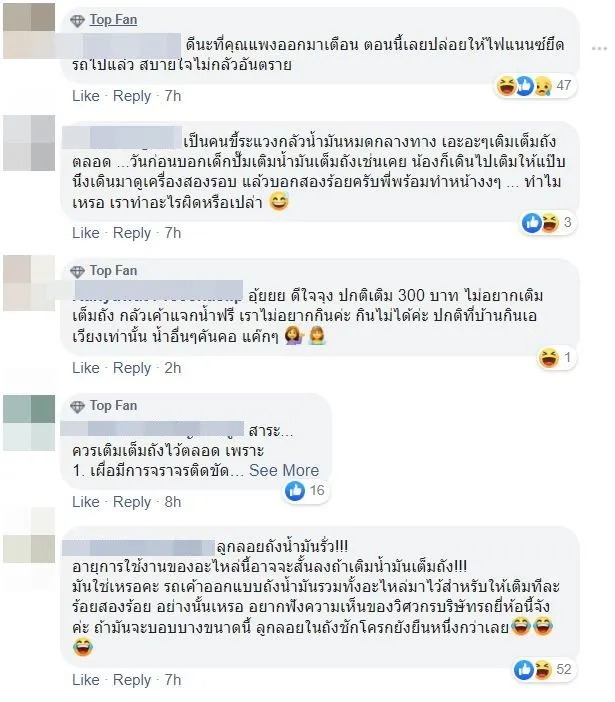Screen dimensions: 615x702
Task: Expand the truncated comment with See More
Action: (x=284, y=470)
